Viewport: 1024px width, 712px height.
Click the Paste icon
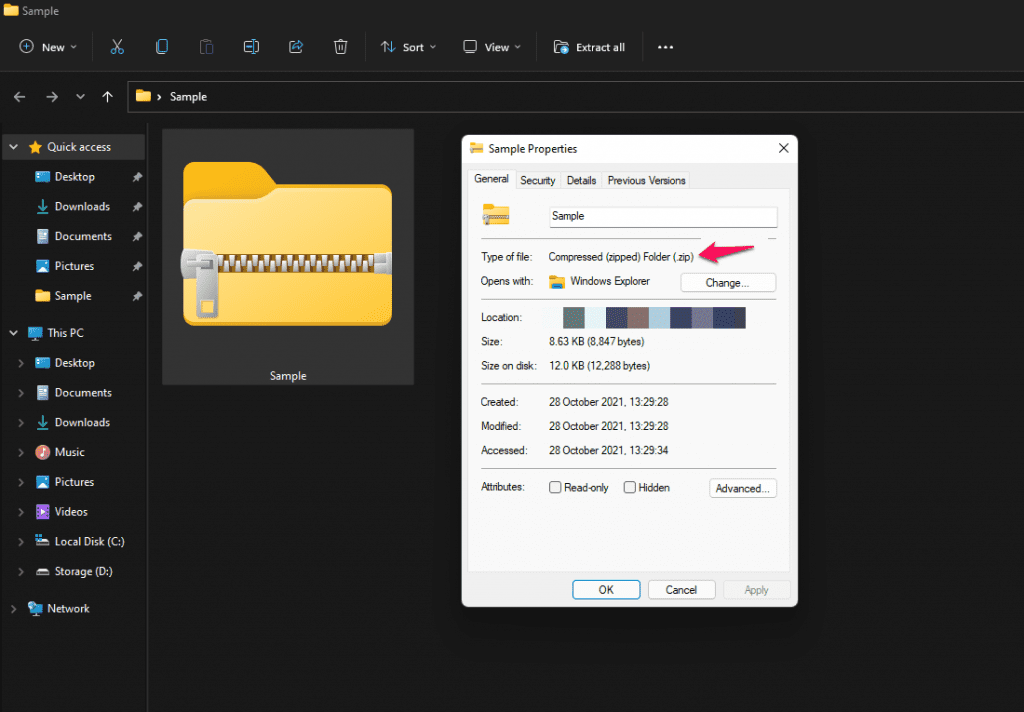coord(206,47)
